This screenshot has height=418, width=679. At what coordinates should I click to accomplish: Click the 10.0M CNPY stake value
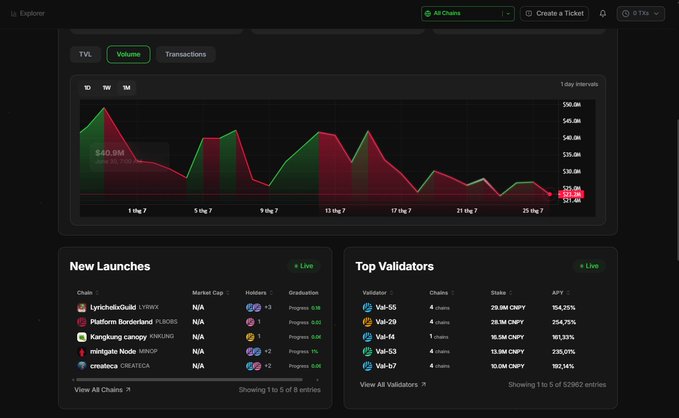(507, 366)
